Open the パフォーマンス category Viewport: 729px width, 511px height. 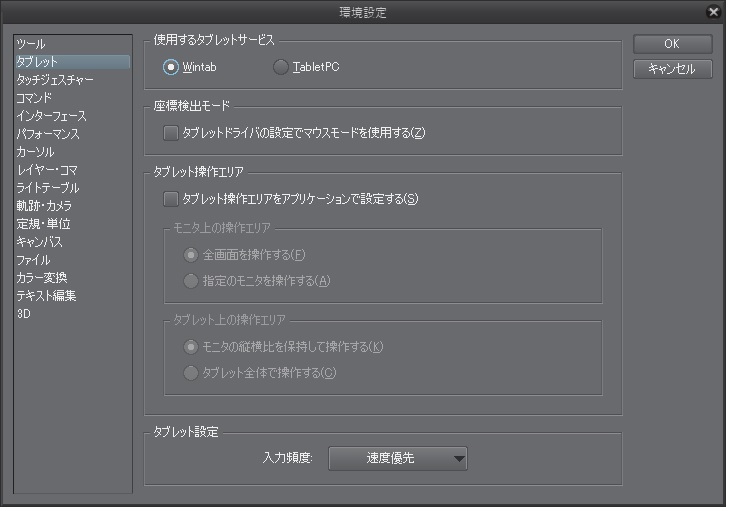click(73, 134)
